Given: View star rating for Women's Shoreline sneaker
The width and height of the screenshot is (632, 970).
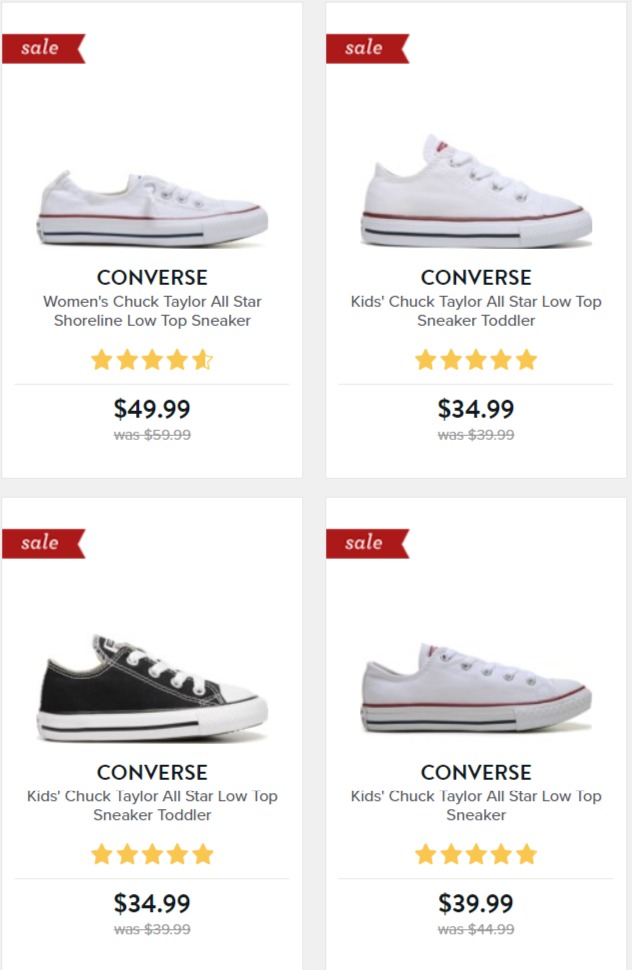Looking at the screenshot, I should pos(152,360).
